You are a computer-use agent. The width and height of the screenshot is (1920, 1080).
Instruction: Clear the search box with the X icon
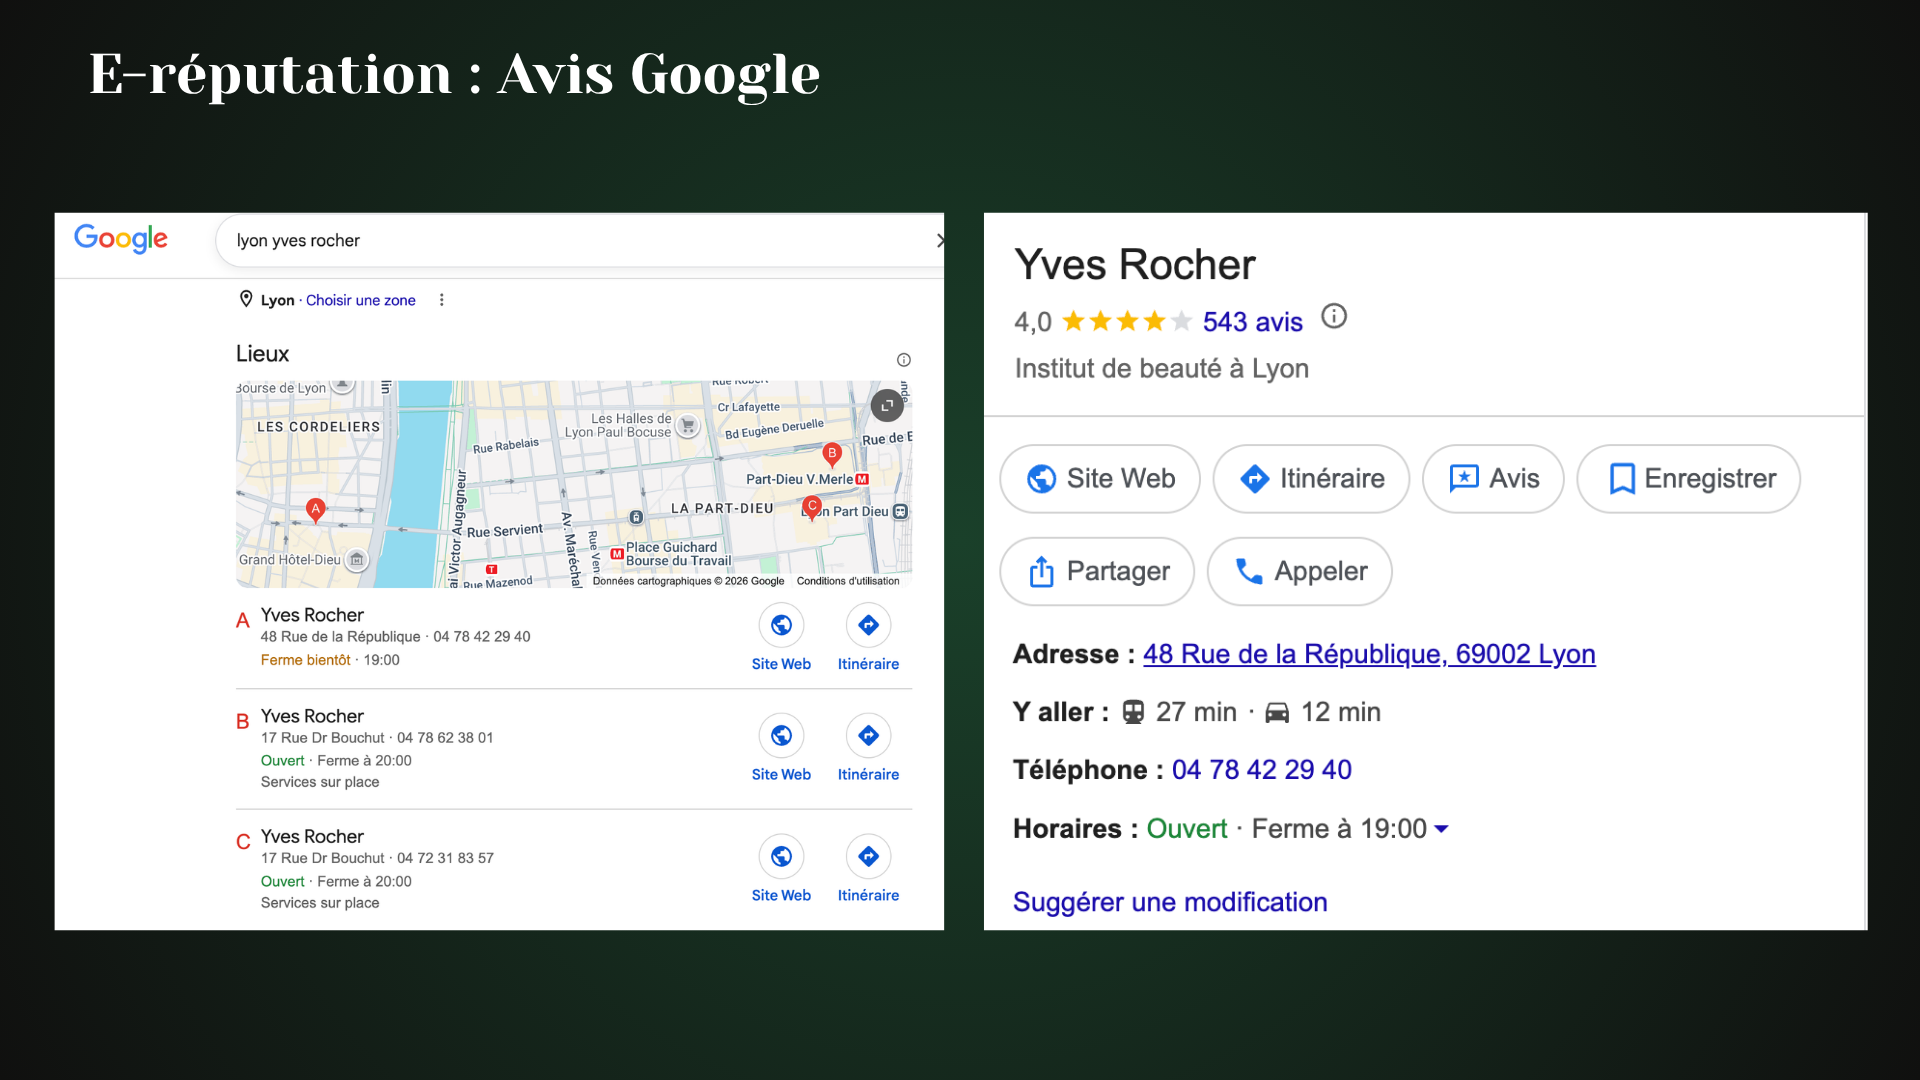tap(939, 240)
